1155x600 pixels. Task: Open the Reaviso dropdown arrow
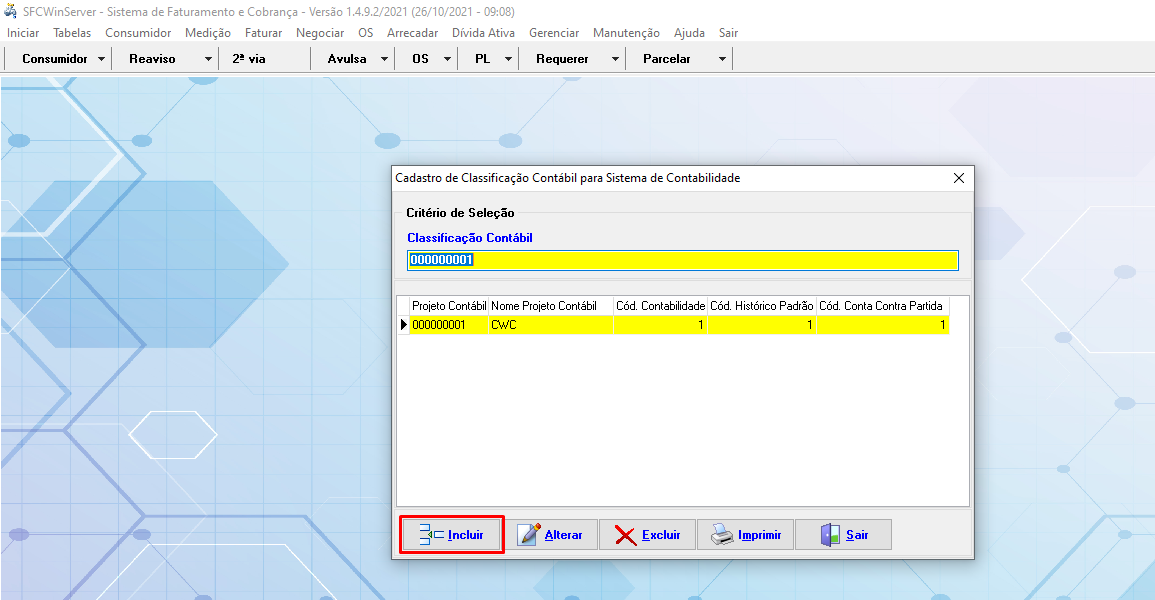pos(208,59)
